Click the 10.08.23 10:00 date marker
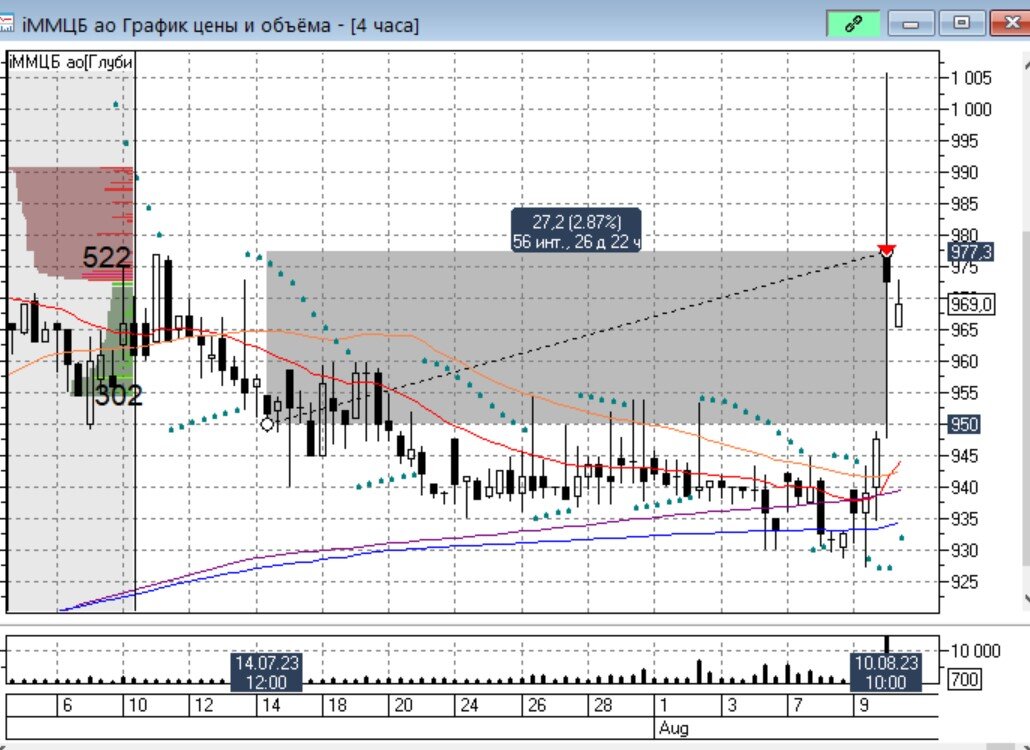This screenshot has height=750, width=1030. (885, 672)
